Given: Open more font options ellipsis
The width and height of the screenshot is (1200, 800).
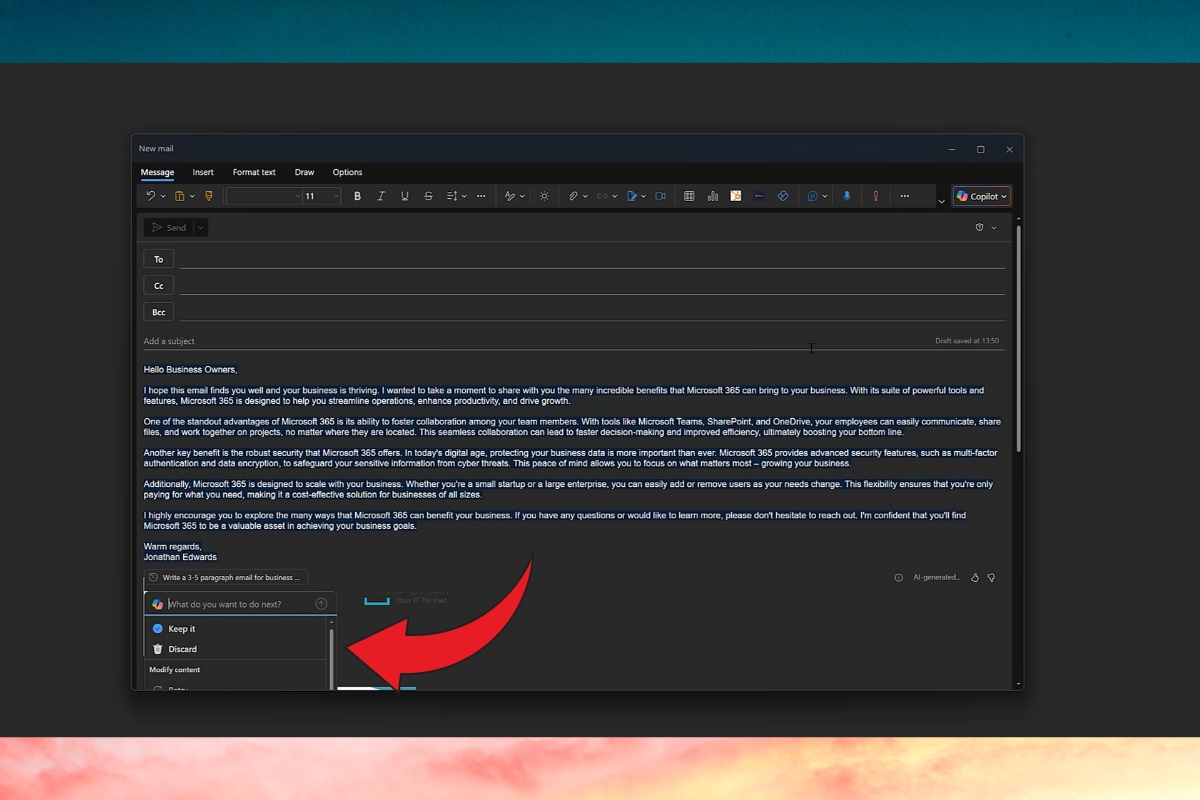Looking at the screenshot, I should (x=481, y=196).
